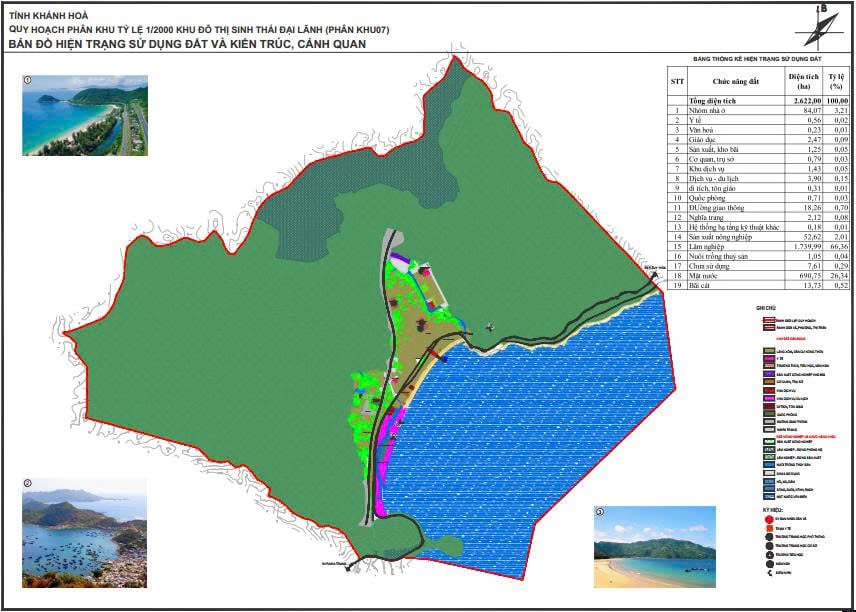Open the bottom-left harbor village photo
Image resolution: width=856 pixels, height=612 pixels.
[85, 540]
